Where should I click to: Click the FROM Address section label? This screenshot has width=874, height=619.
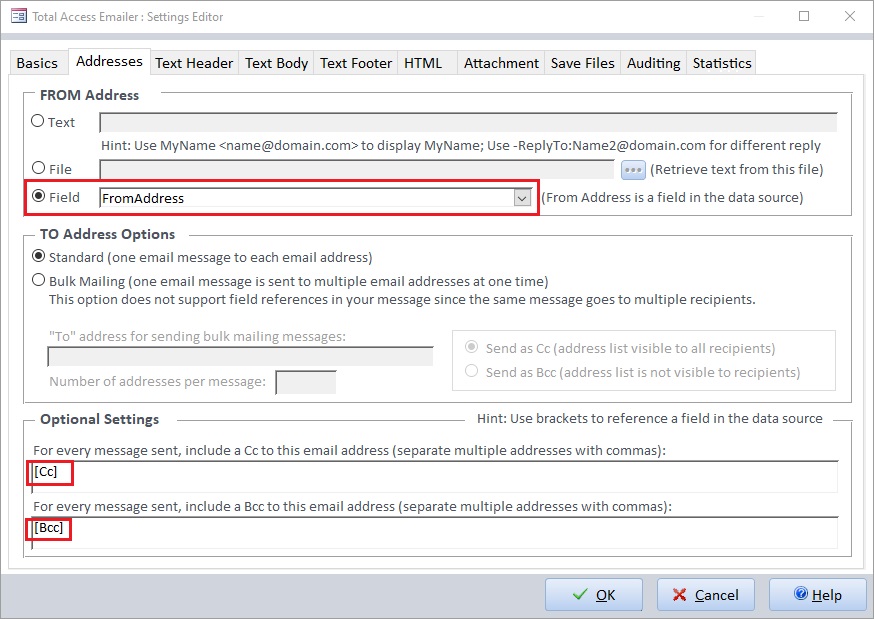(x=89, y=95)
